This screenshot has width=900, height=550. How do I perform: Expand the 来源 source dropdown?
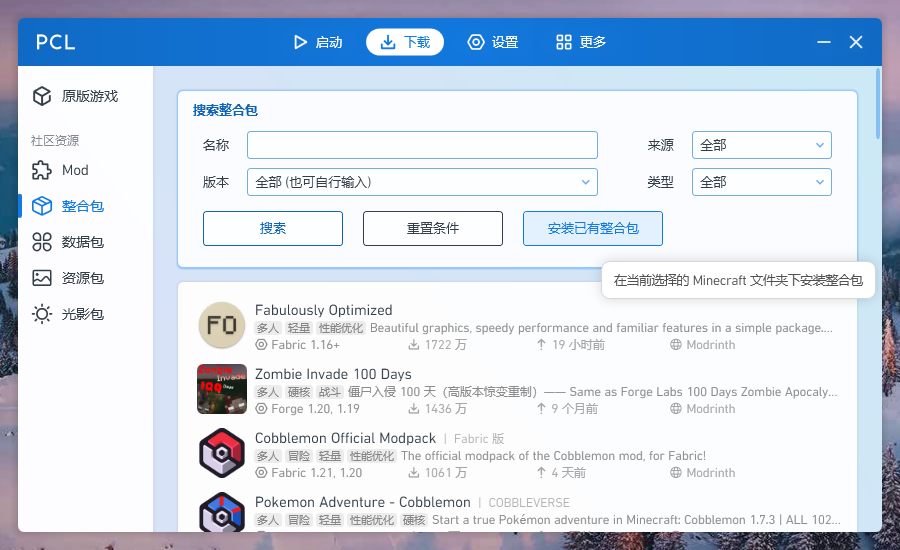pyautogui.click(x=762, y=145)
